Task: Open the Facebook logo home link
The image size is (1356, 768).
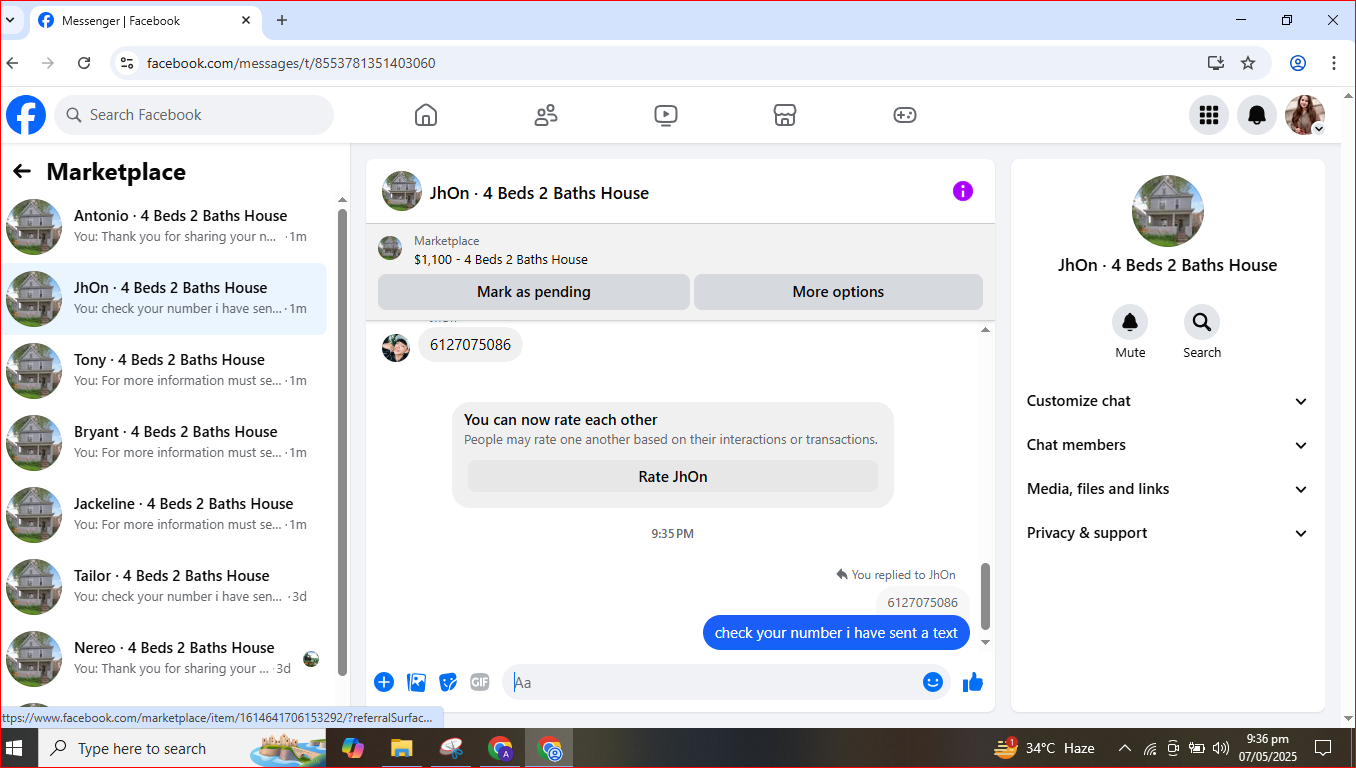Action: tap(26, 115)
